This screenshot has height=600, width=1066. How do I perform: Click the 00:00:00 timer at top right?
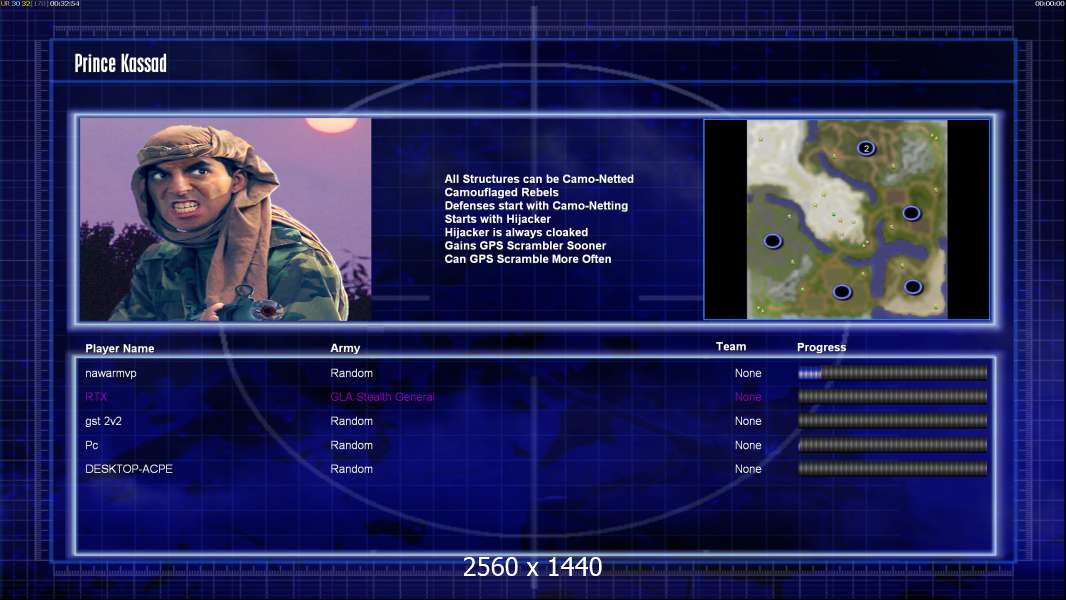1049,3
